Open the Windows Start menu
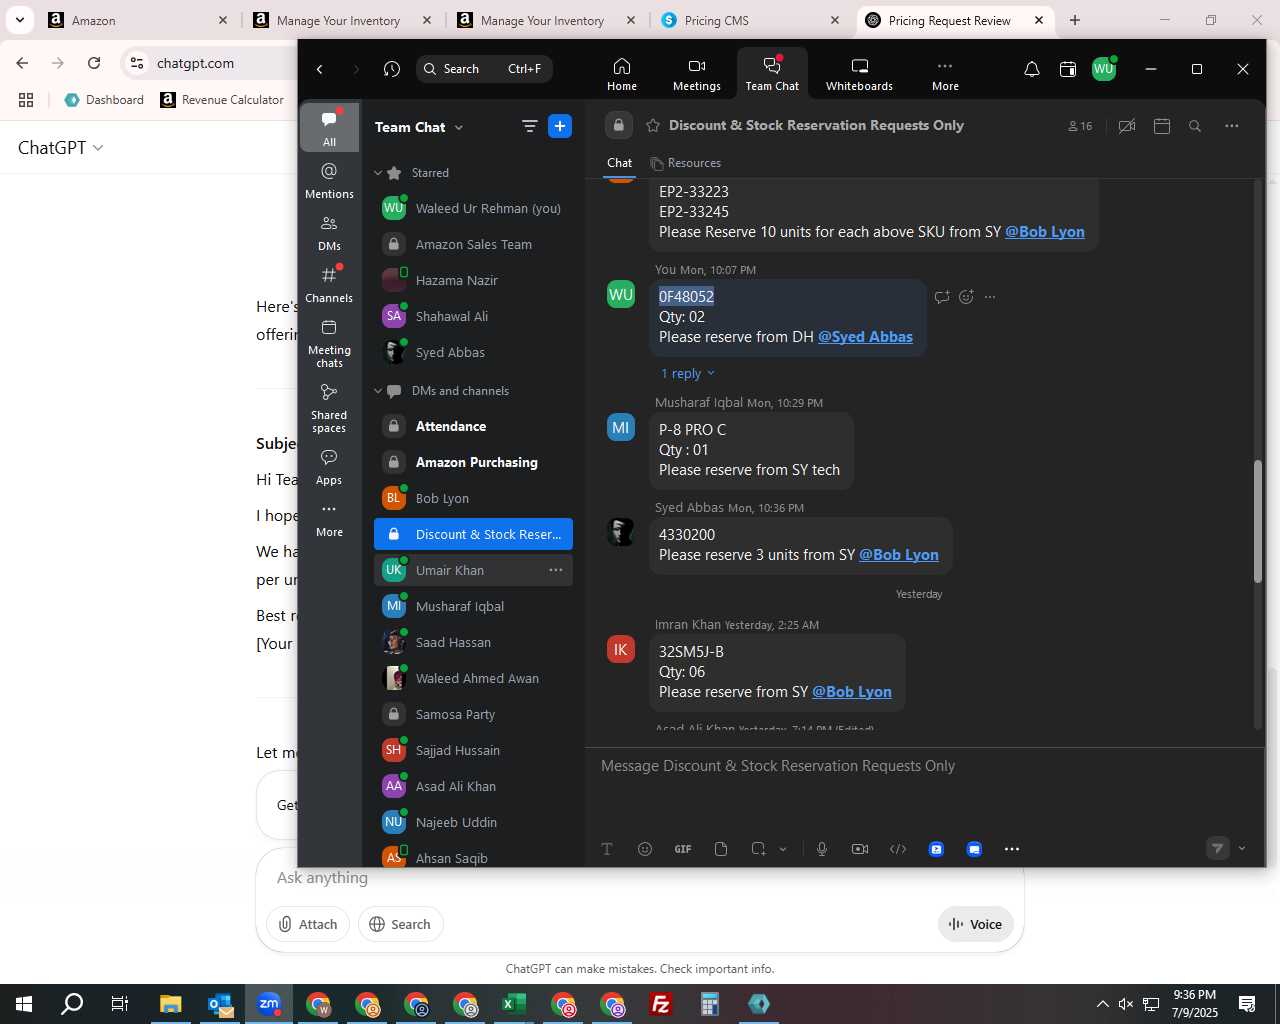The height and width of the screenshot is (1024, 1280). pyautogui.click(x=24, y=1004)
